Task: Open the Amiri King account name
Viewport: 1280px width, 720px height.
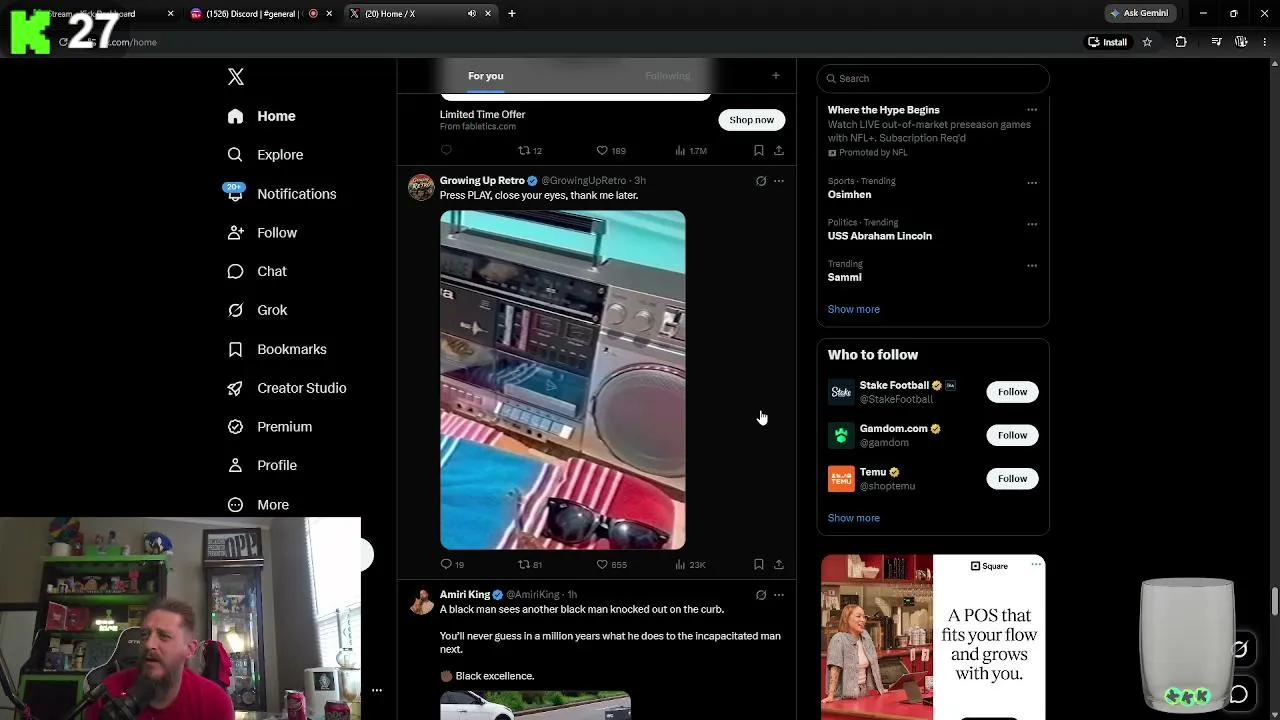Action: click(x=465, y=595)
